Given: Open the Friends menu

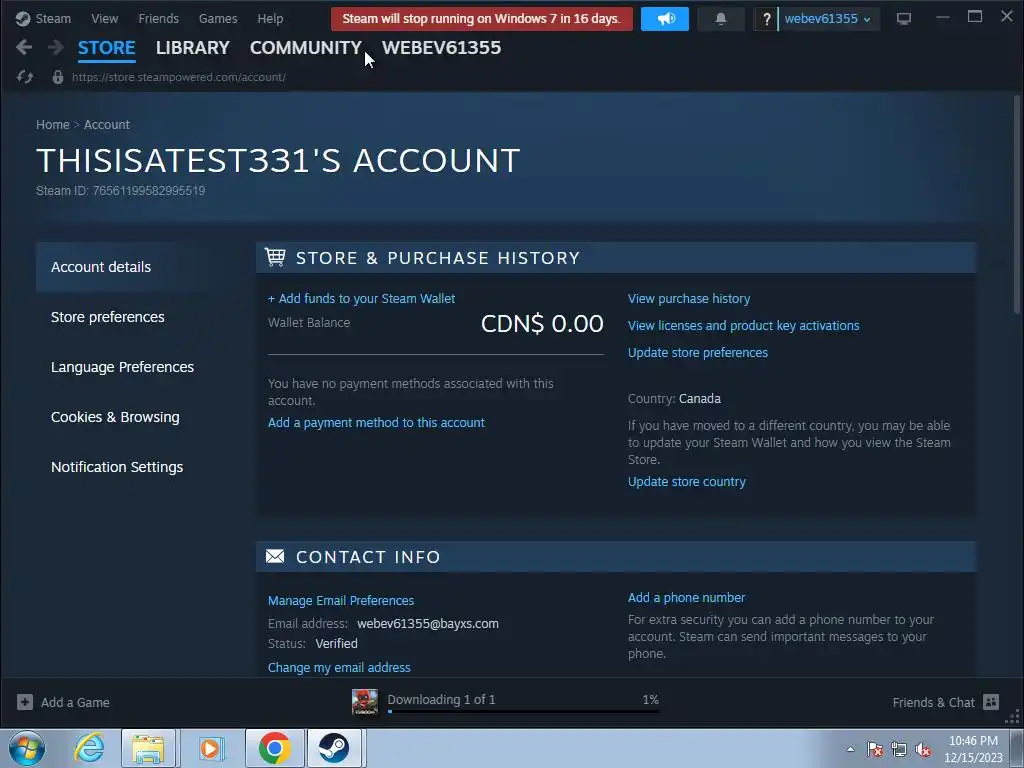Looking at the screenshot, I should pyautogui.click(x=158, y=18).
